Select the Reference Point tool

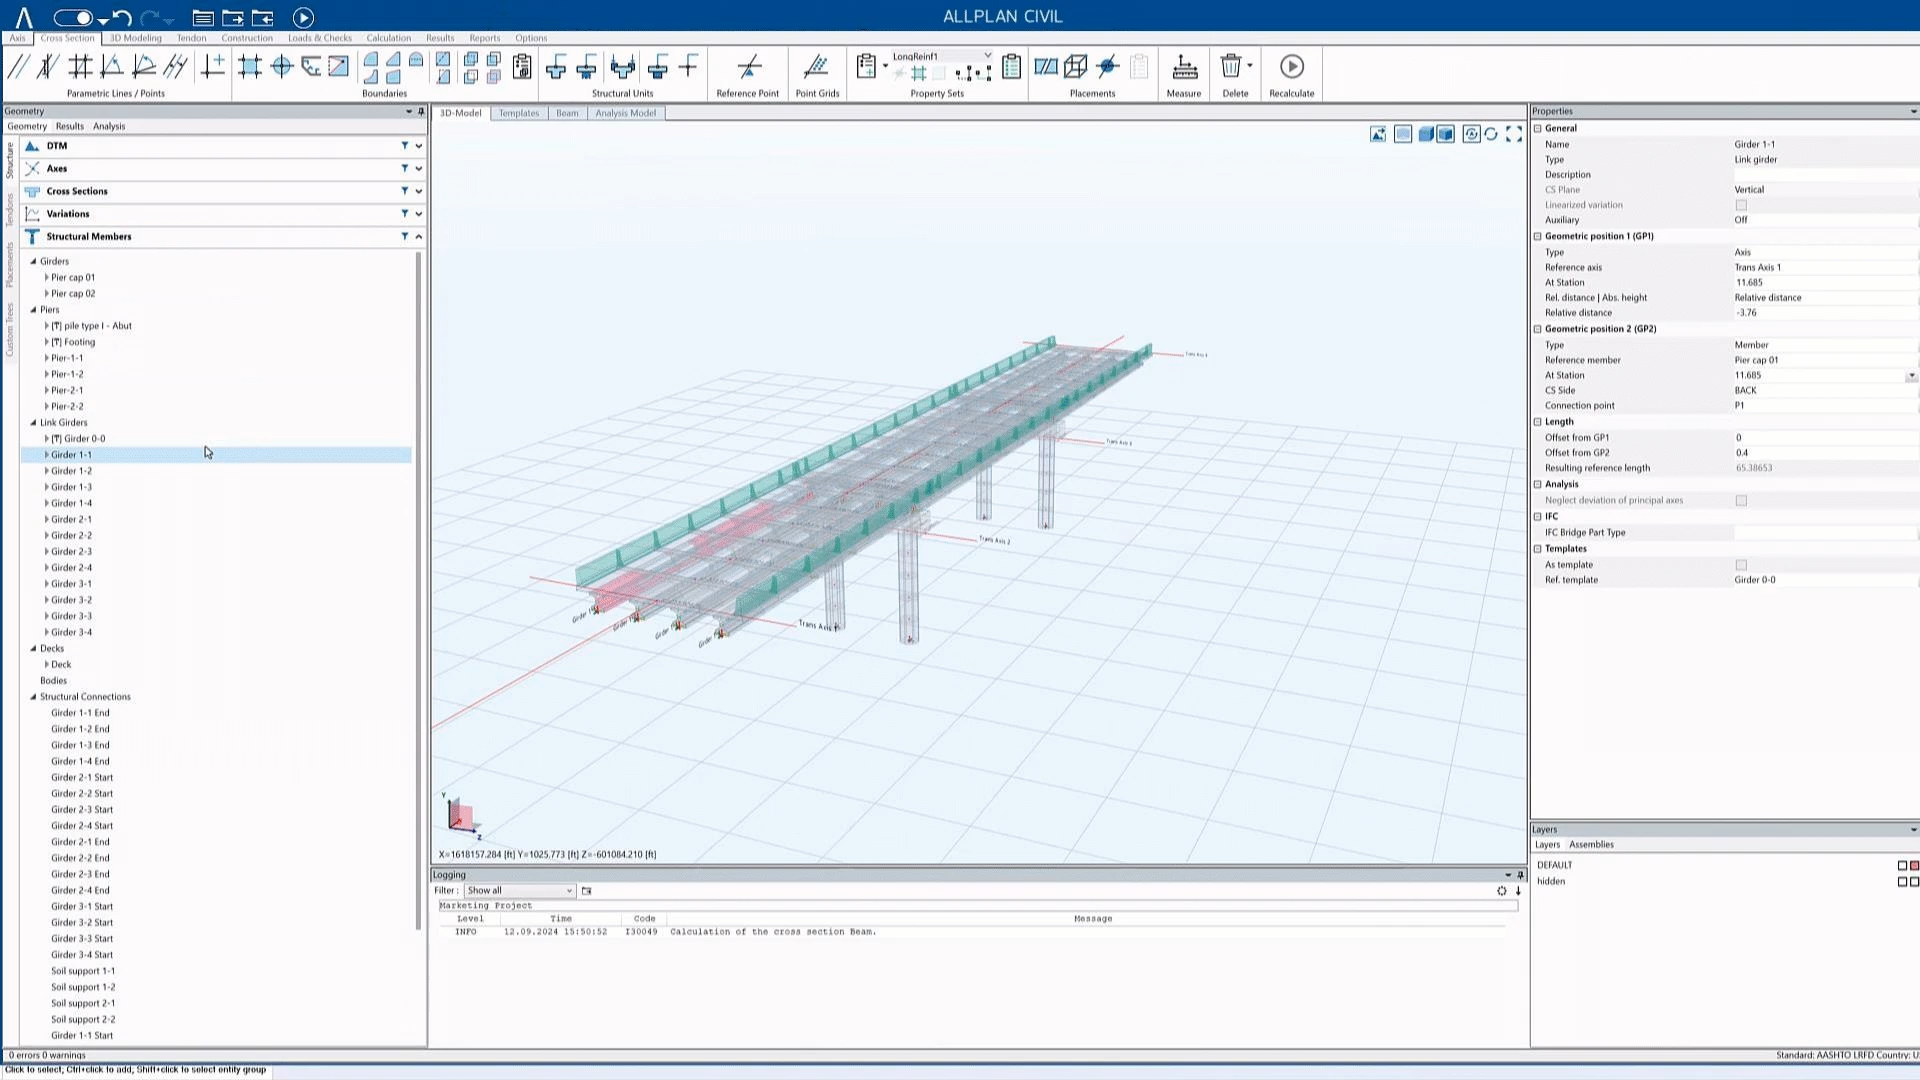[x=748, y=67]
